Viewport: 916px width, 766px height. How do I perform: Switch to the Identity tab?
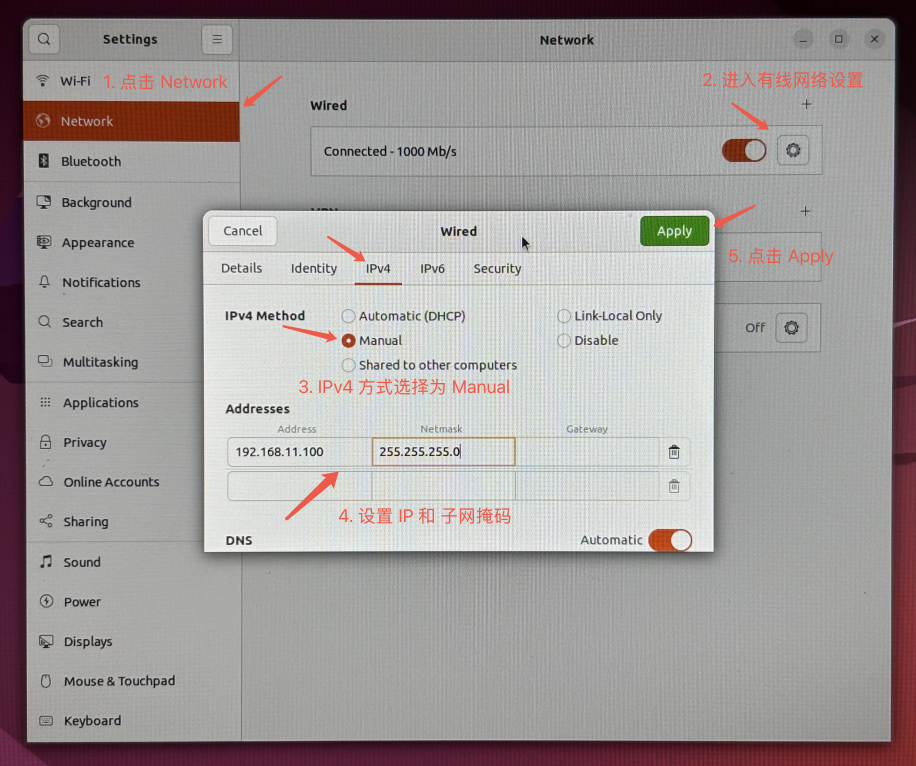point(314,268)
